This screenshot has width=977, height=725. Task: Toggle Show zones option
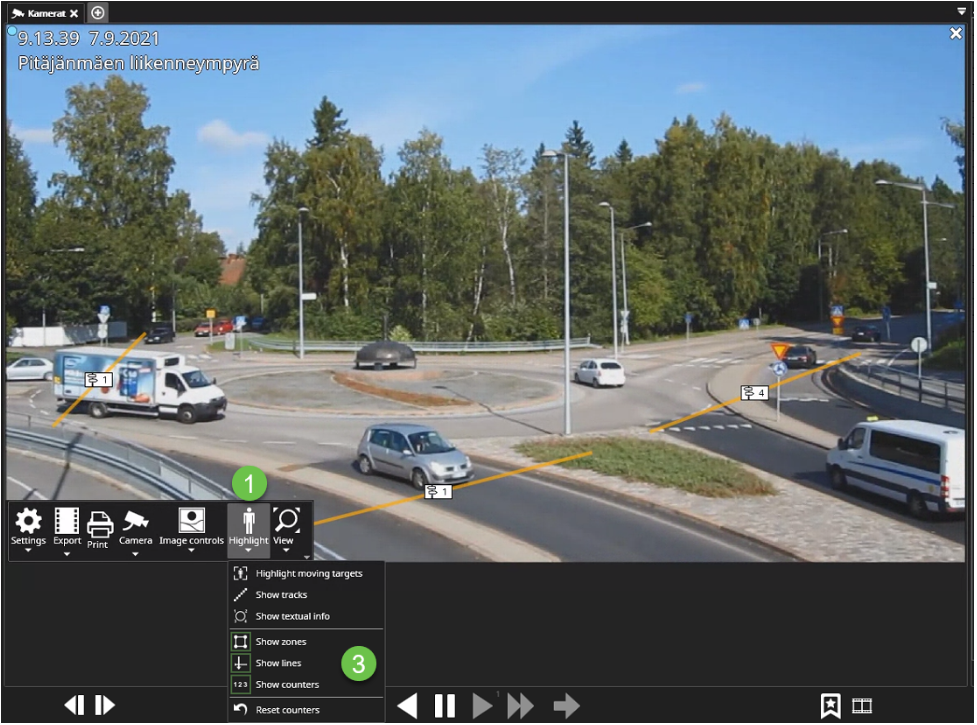(x=280, y=642)
